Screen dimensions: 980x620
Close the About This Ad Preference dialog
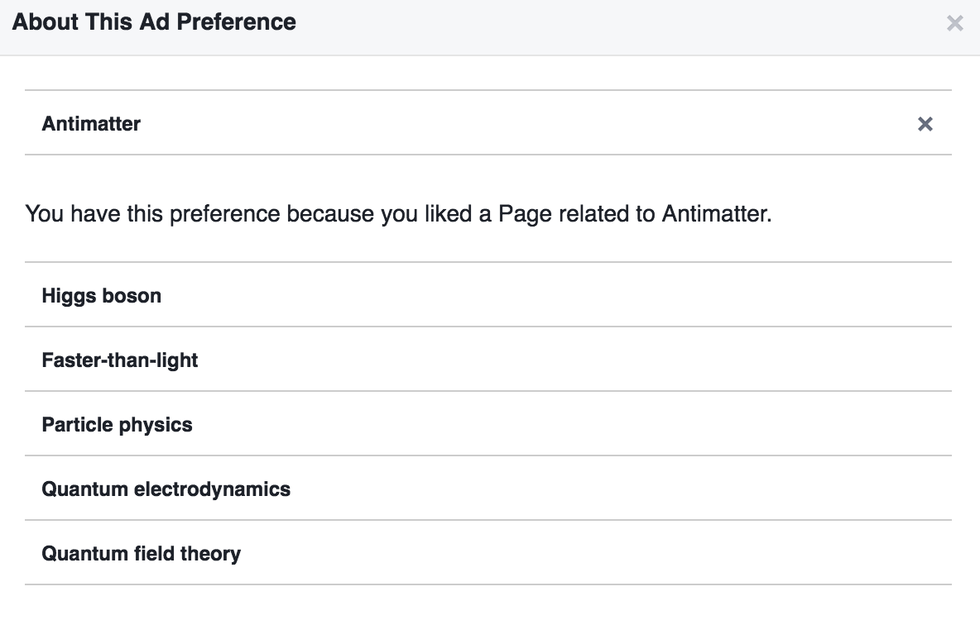click(x=954, y=24)
